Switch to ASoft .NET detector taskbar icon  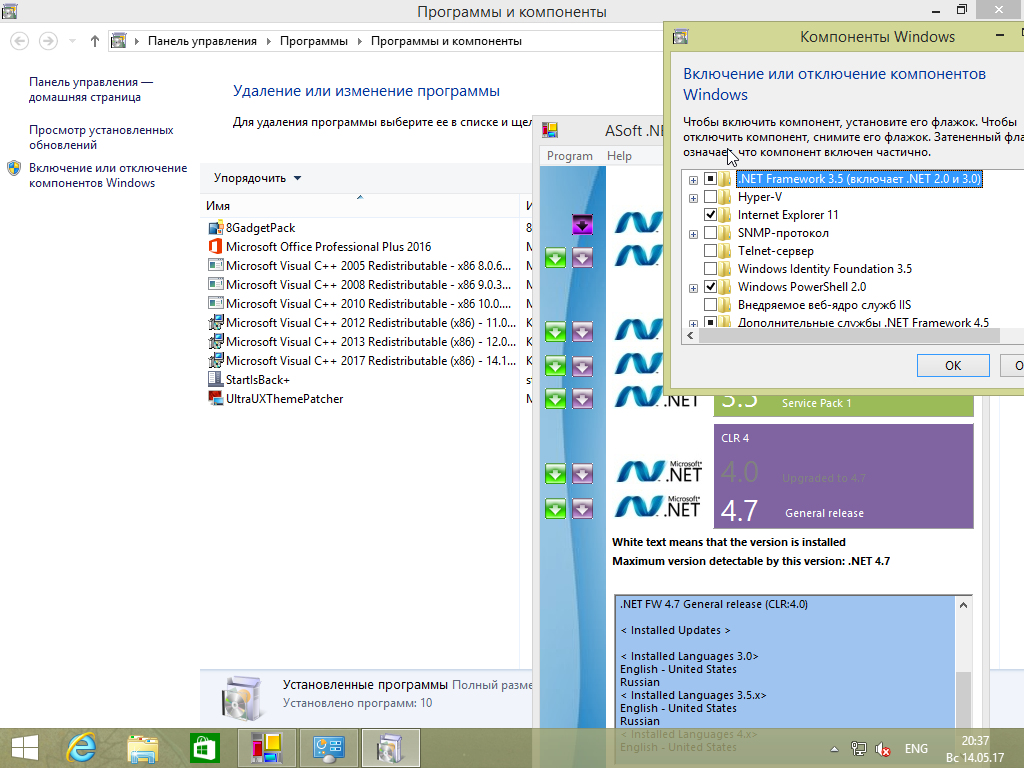pyautogui.click(x=266, y=748)
